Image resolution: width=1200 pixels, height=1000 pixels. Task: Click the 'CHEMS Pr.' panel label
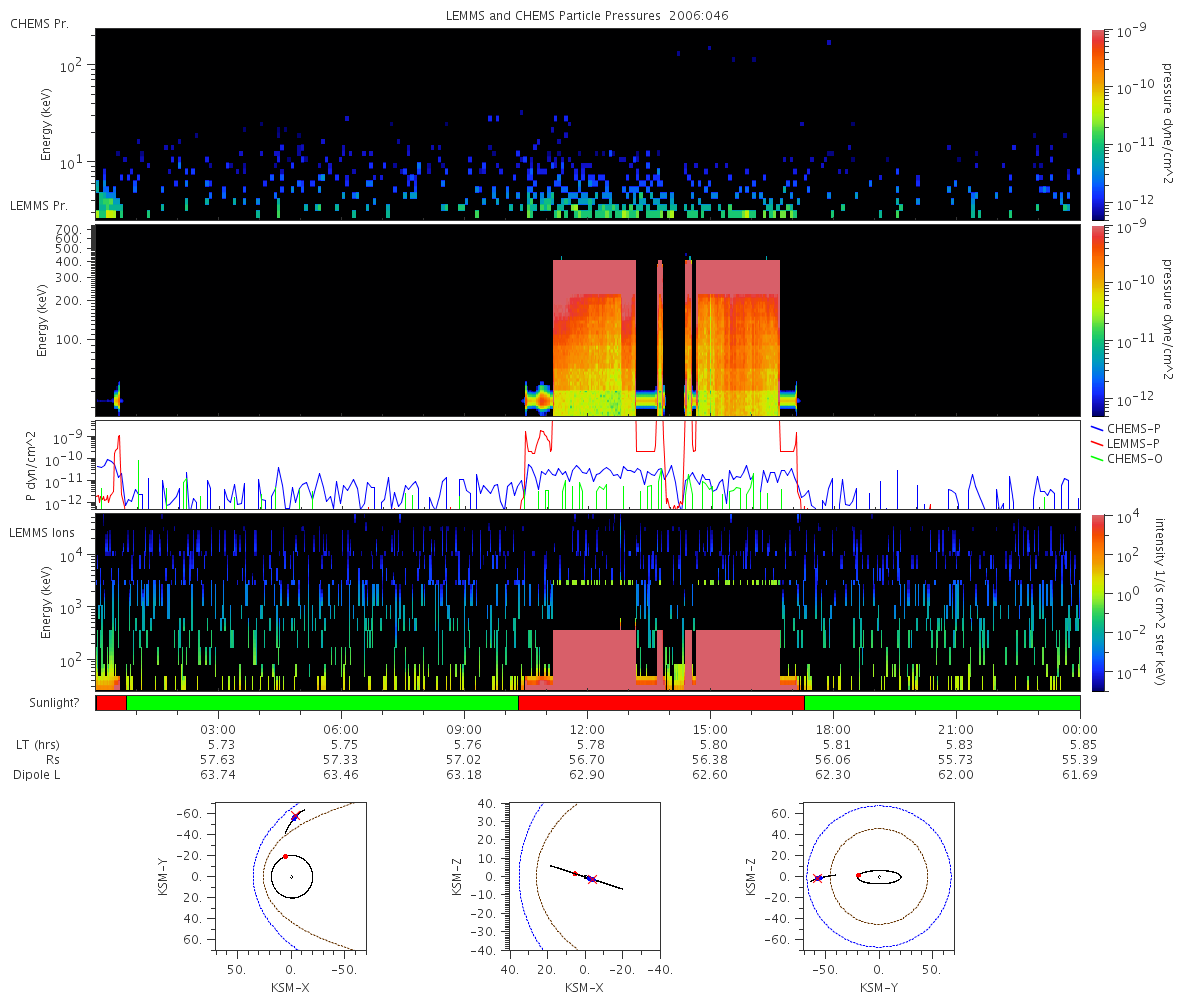coord(39,23)
